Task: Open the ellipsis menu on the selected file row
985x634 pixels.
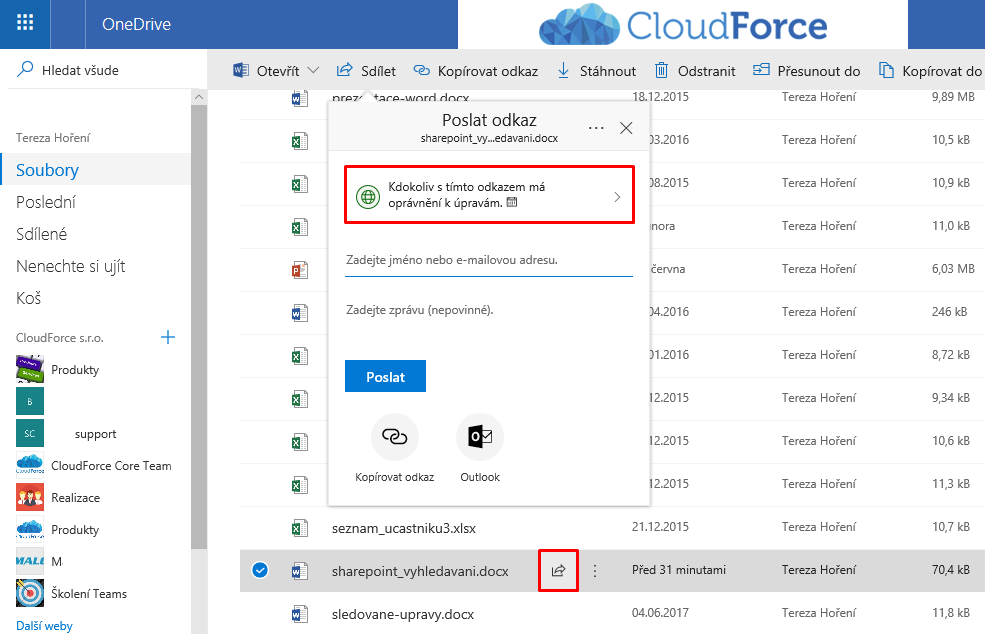Action: [595, 569]
